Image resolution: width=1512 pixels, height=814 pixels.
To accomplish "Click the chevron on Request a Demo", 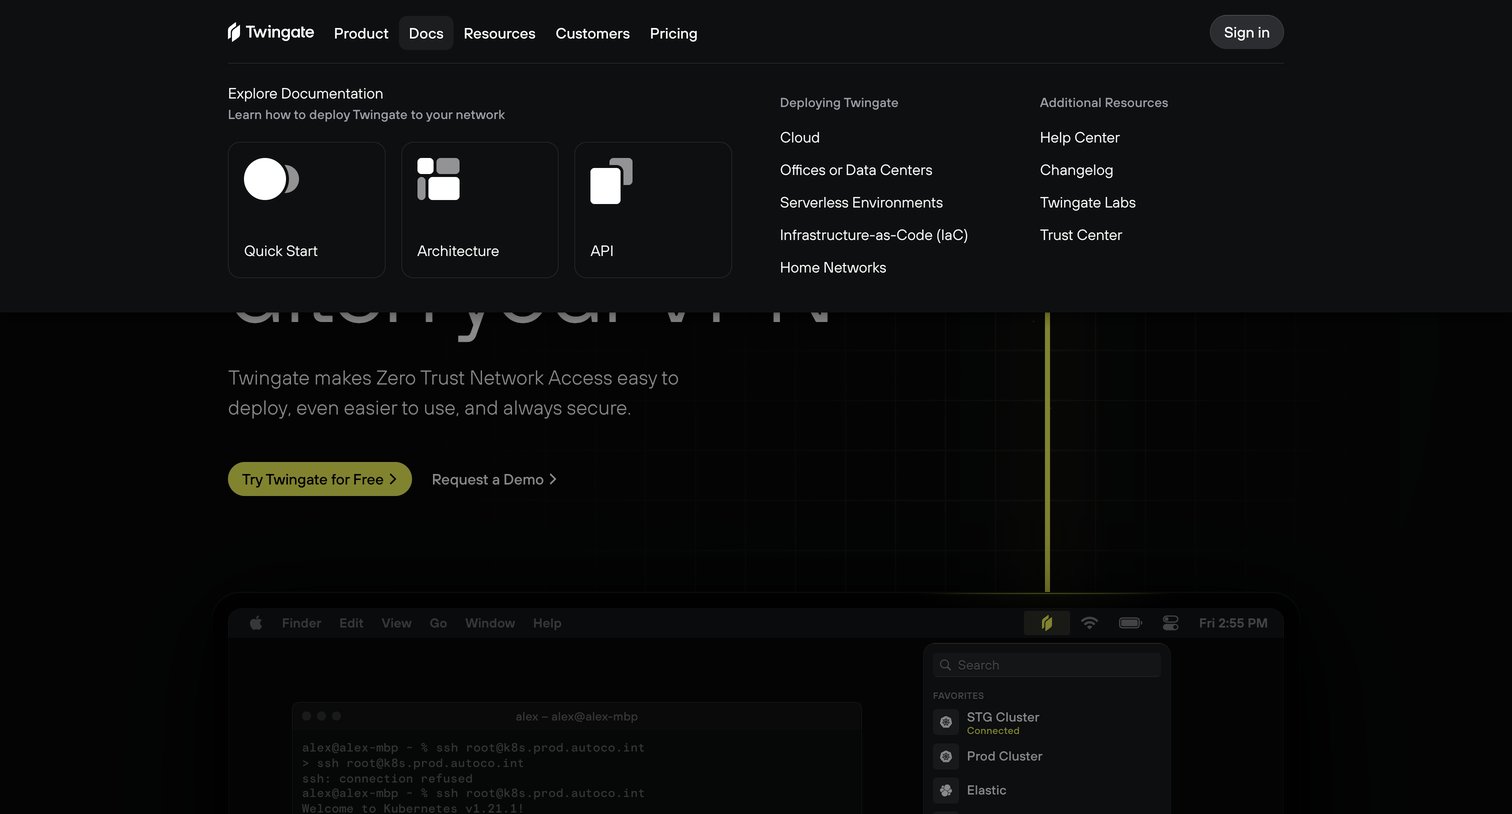I will click(553, 479).
